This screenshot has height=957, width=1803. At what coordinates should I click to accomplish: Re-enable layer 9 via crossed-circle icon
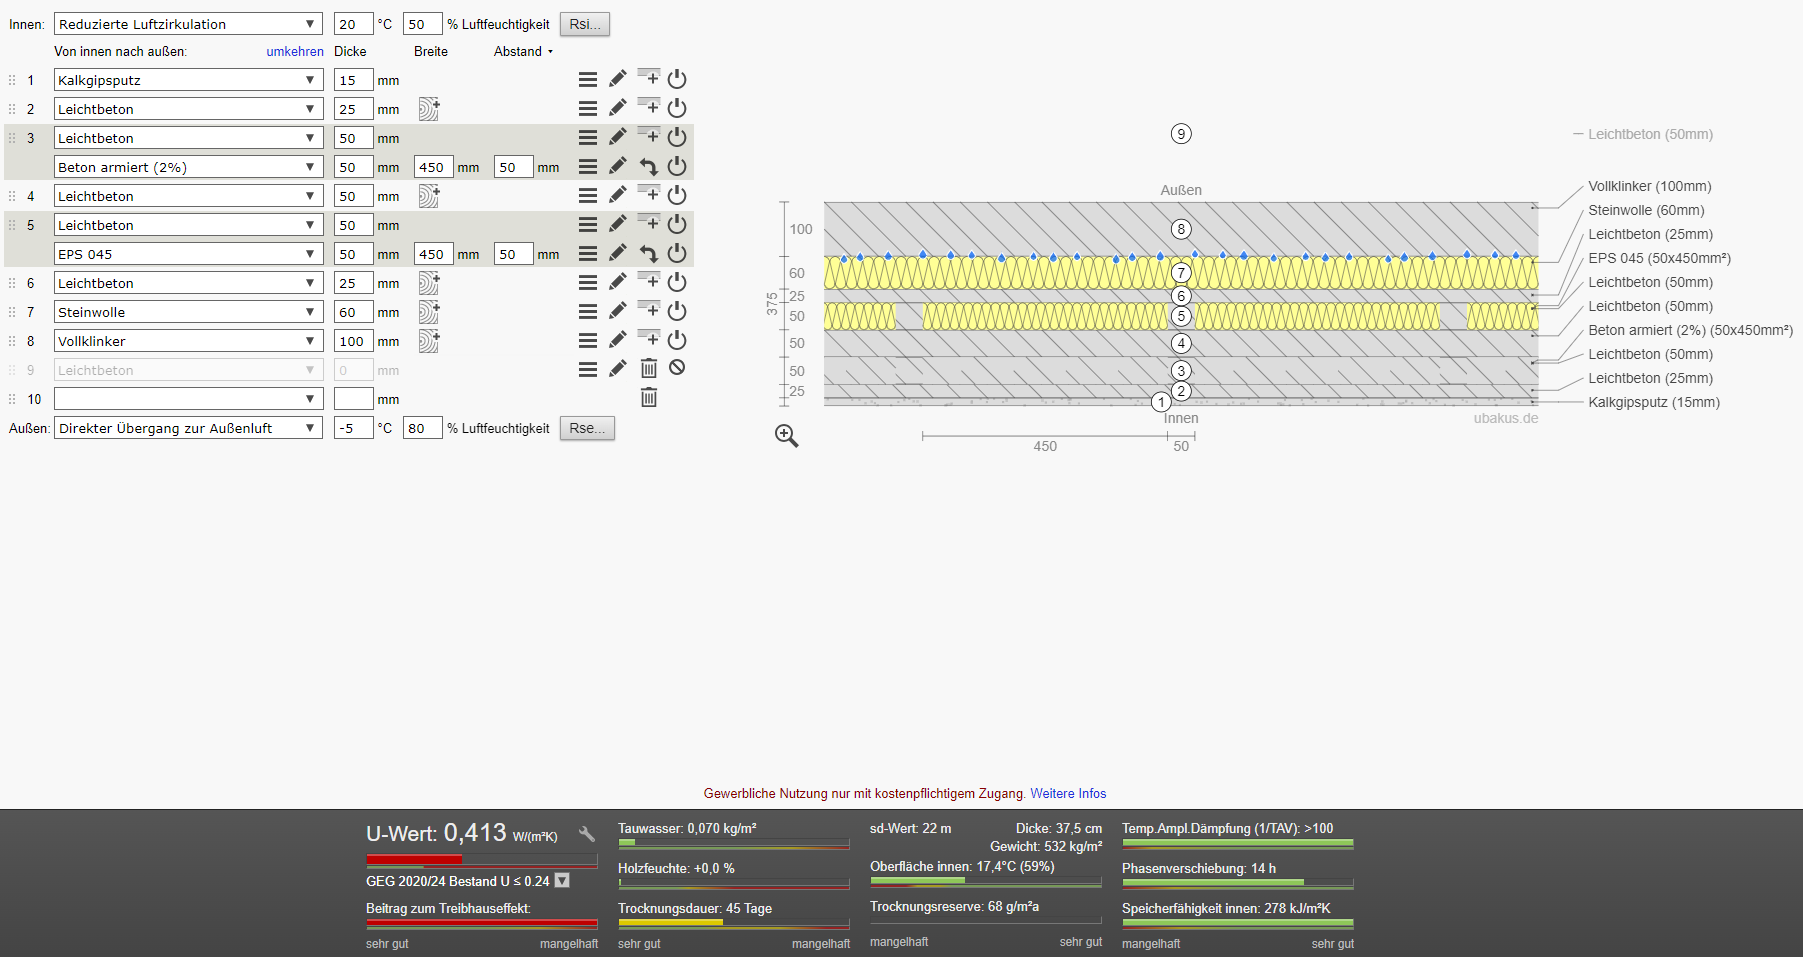click(677, 368)
